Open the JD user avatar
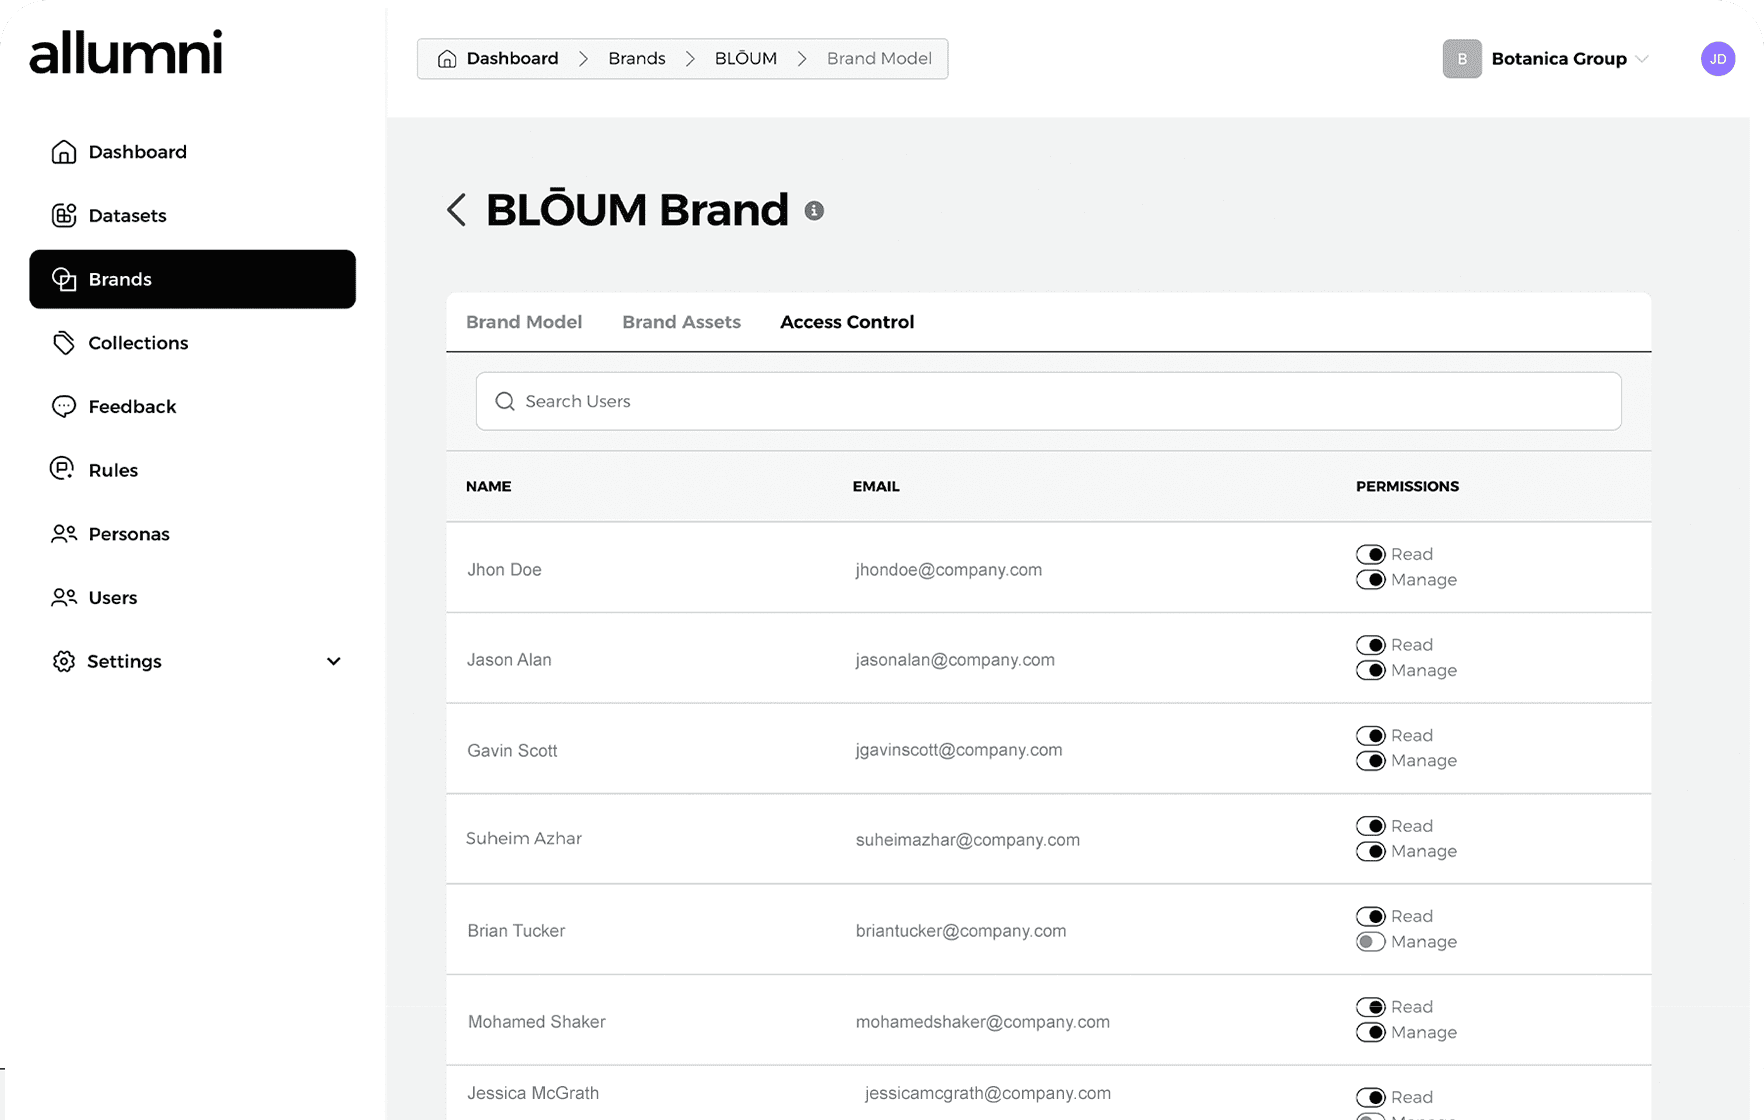Image resolution: width=1764 pixels, height=1120 pixels. (1717, 59)
